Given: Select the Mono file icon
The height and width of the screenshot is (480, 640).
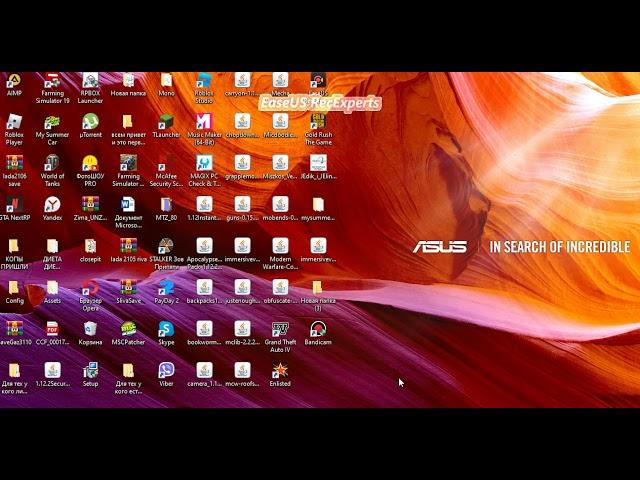Looking at the screenshot, I should [166, 84].
